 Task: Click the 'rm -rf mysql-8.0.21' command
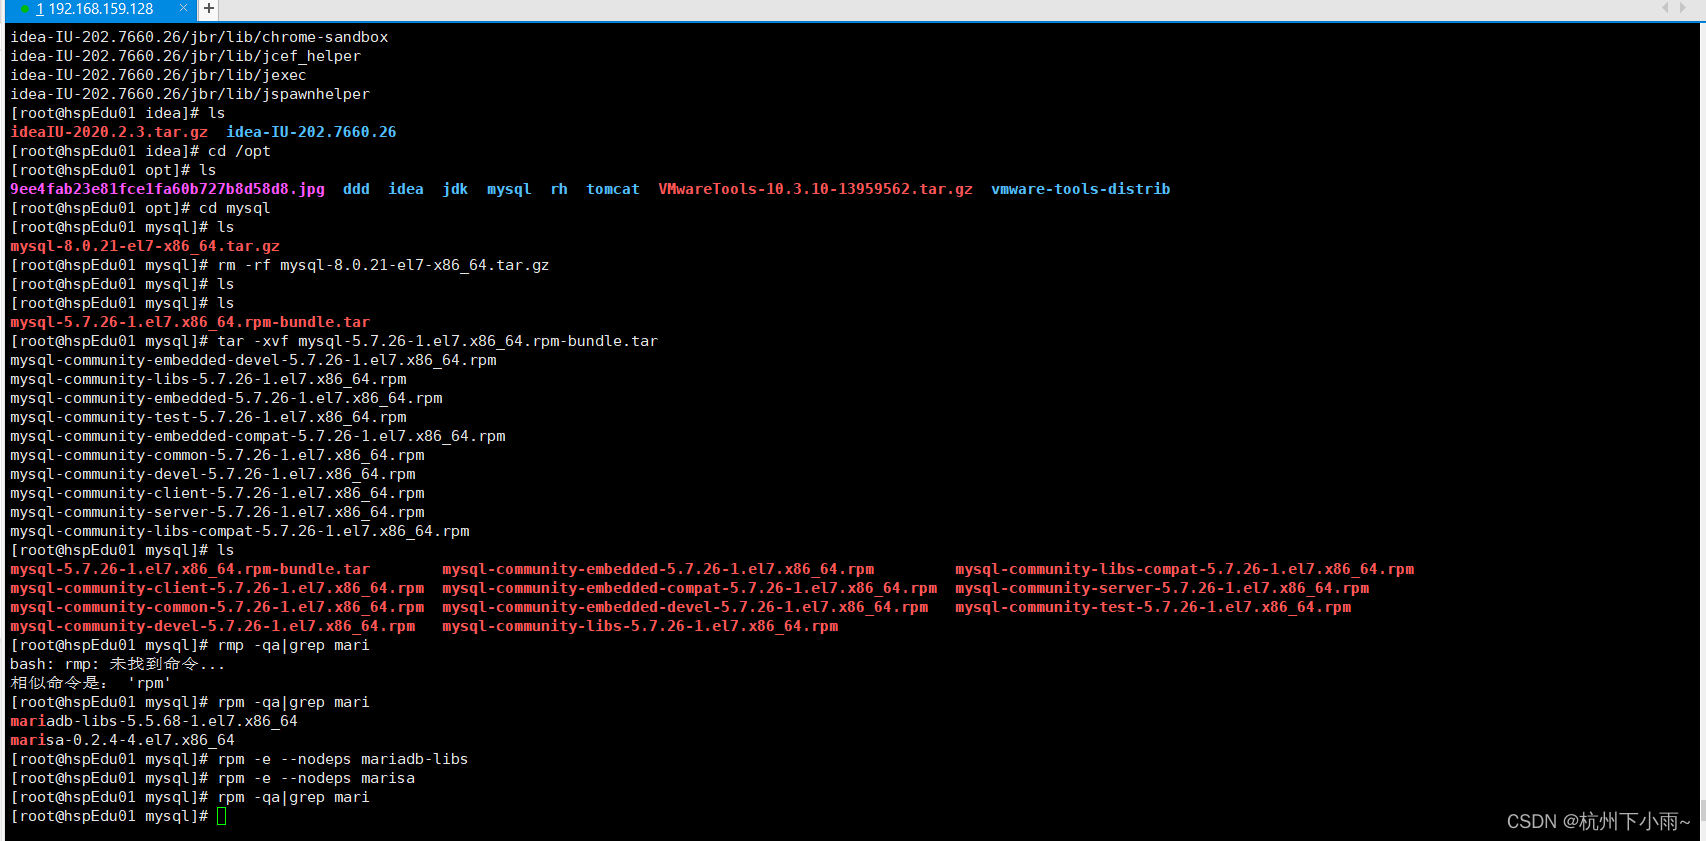click(x=384, y=265)
